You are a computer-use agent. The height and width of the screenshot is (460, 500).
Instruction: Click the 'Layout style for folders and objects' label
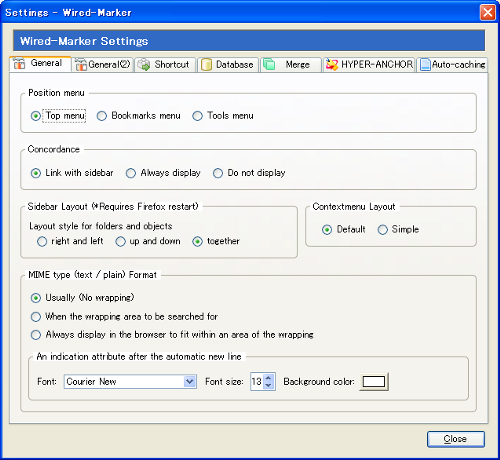[x=101, y=226]
